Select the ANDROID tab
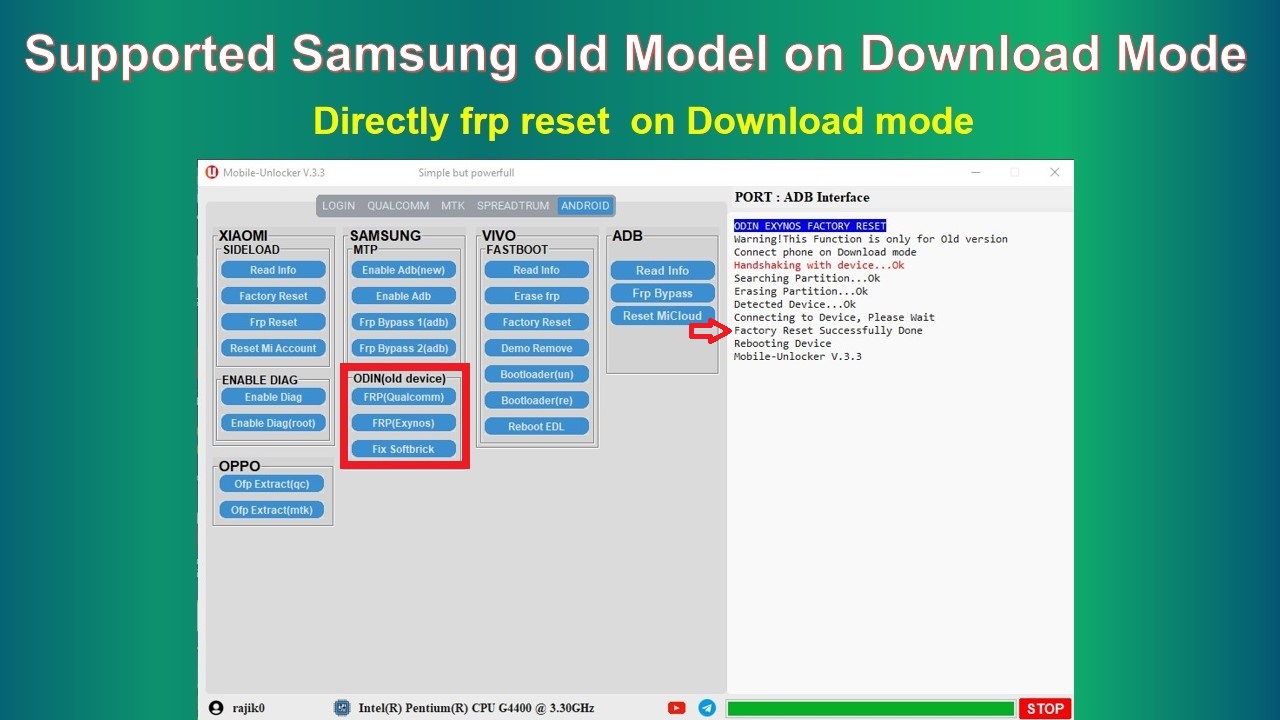Screen dimensions: 1280x720 tap(585, 206)
